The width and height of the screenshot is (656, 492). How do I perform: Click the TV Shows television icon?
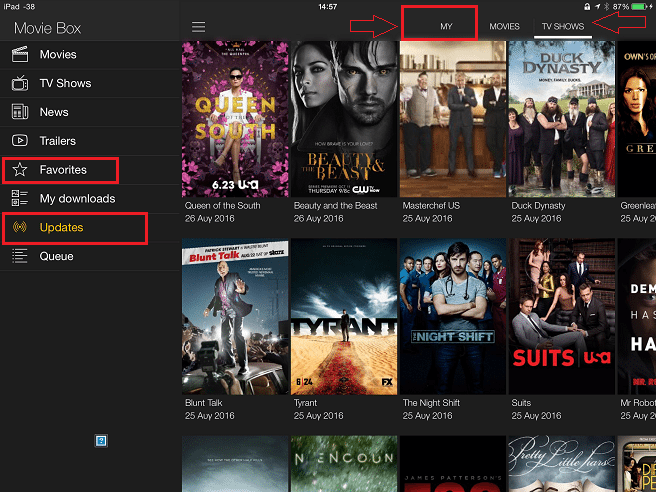(20, 83)
